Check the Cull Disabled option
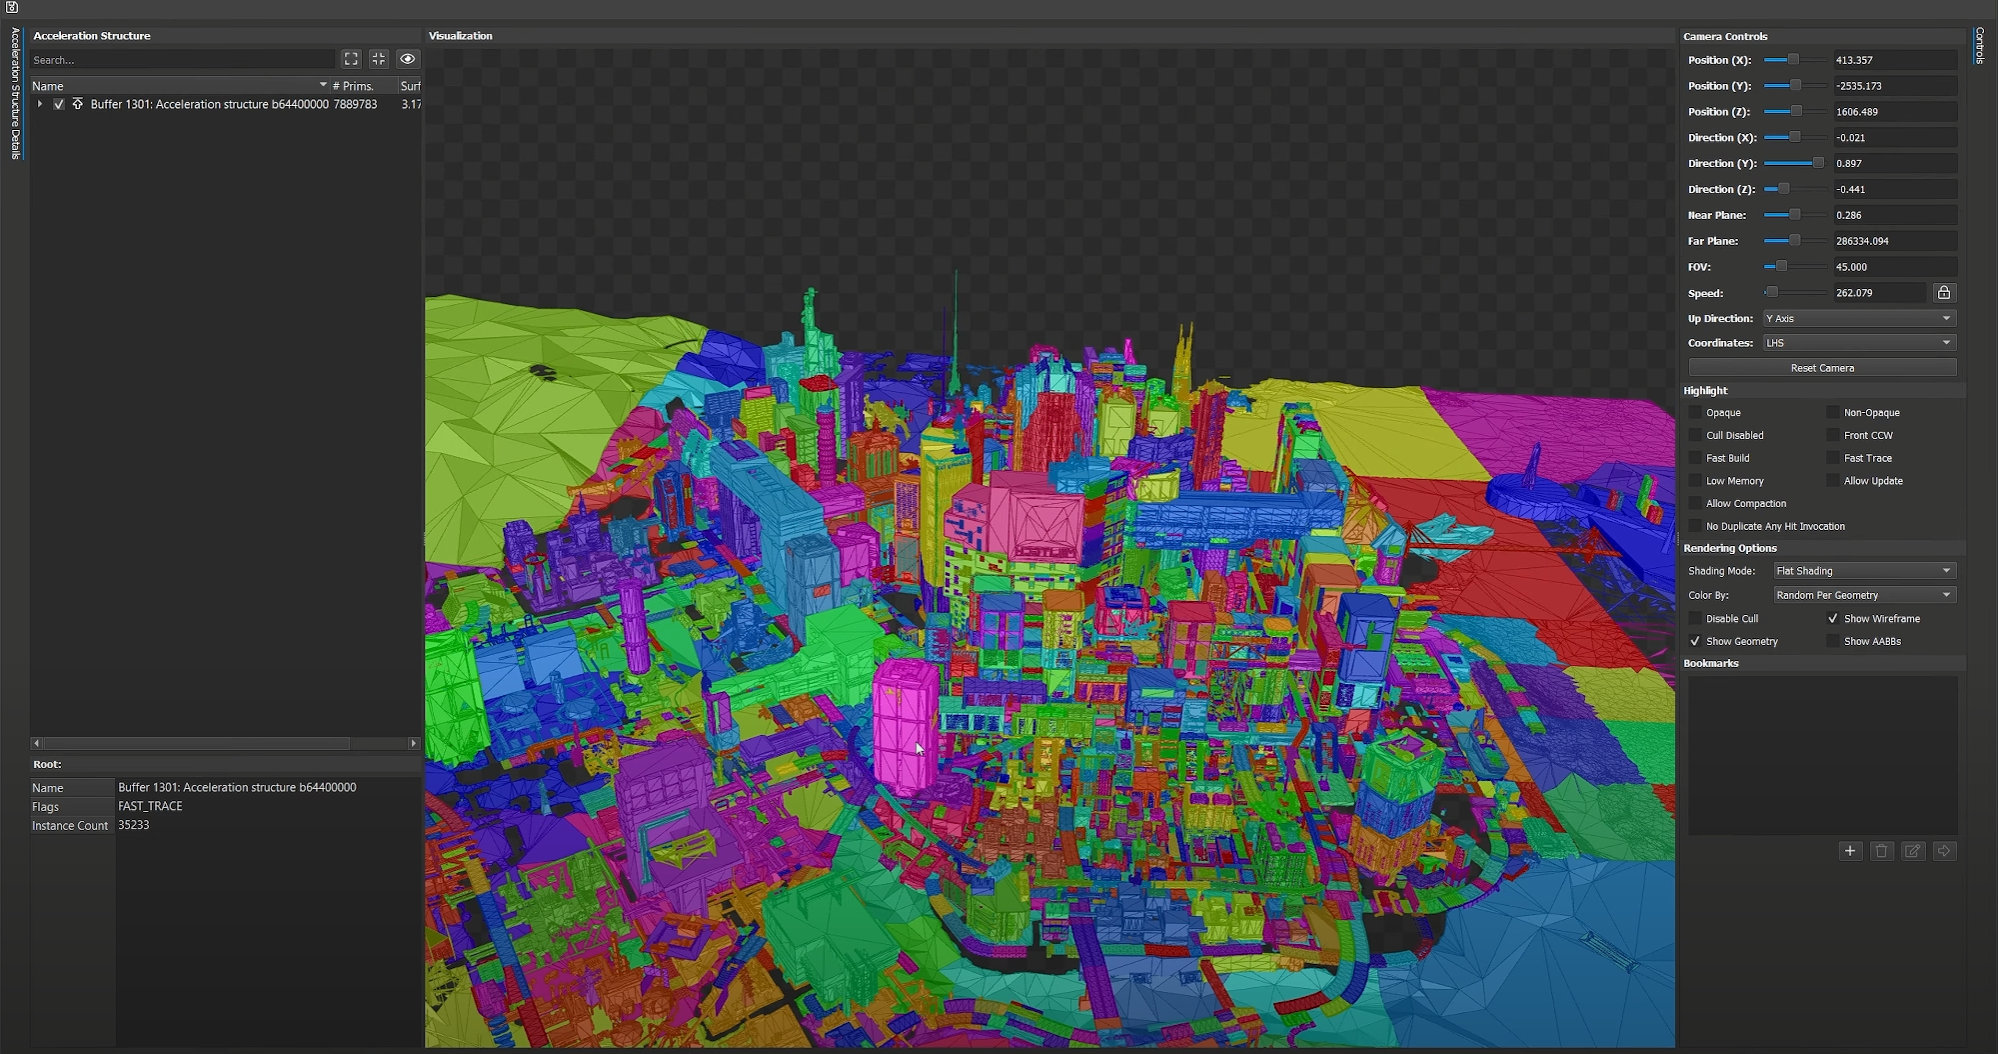Image resolution: width=1998 pixels, height=1054 pixels. [x=1695, y=435]
